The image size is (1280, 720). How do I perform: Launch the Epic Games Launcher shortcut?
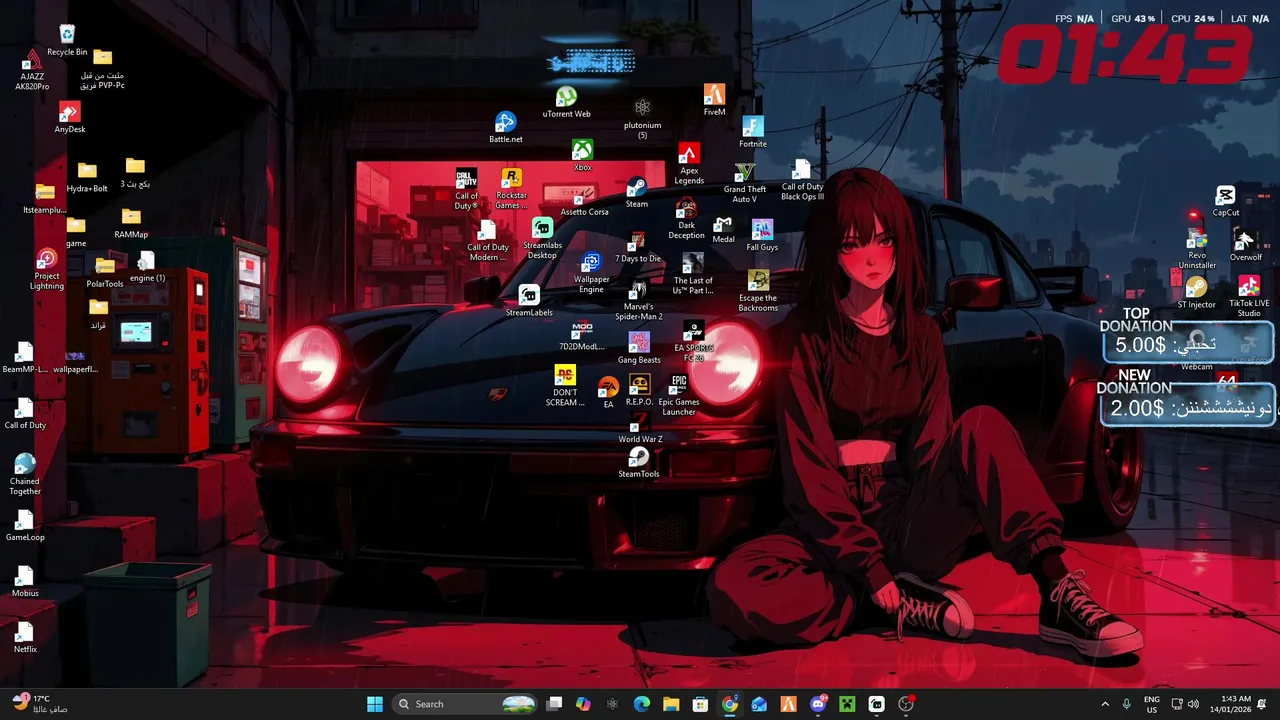(679, 396)
